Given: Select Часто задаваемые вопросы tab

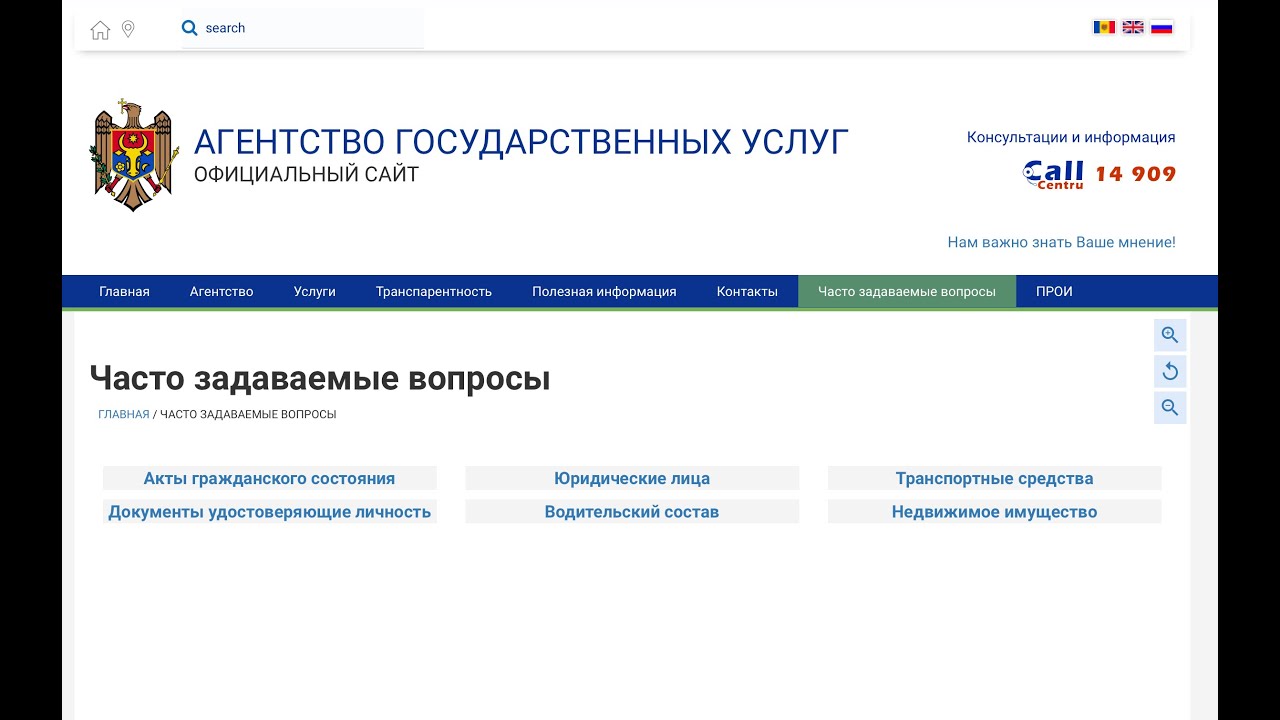Looking at the screenshot, I should 907,292.
